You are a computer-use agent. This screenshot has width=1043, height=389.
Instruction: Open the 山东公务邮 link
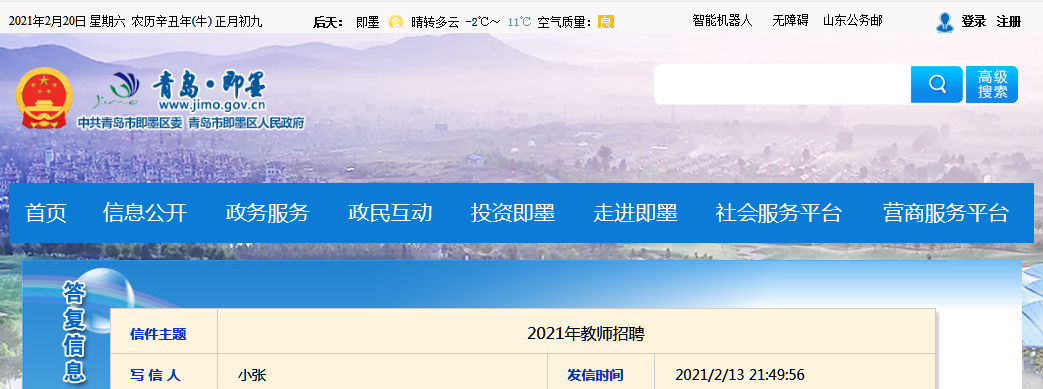[x=853, y=21]
